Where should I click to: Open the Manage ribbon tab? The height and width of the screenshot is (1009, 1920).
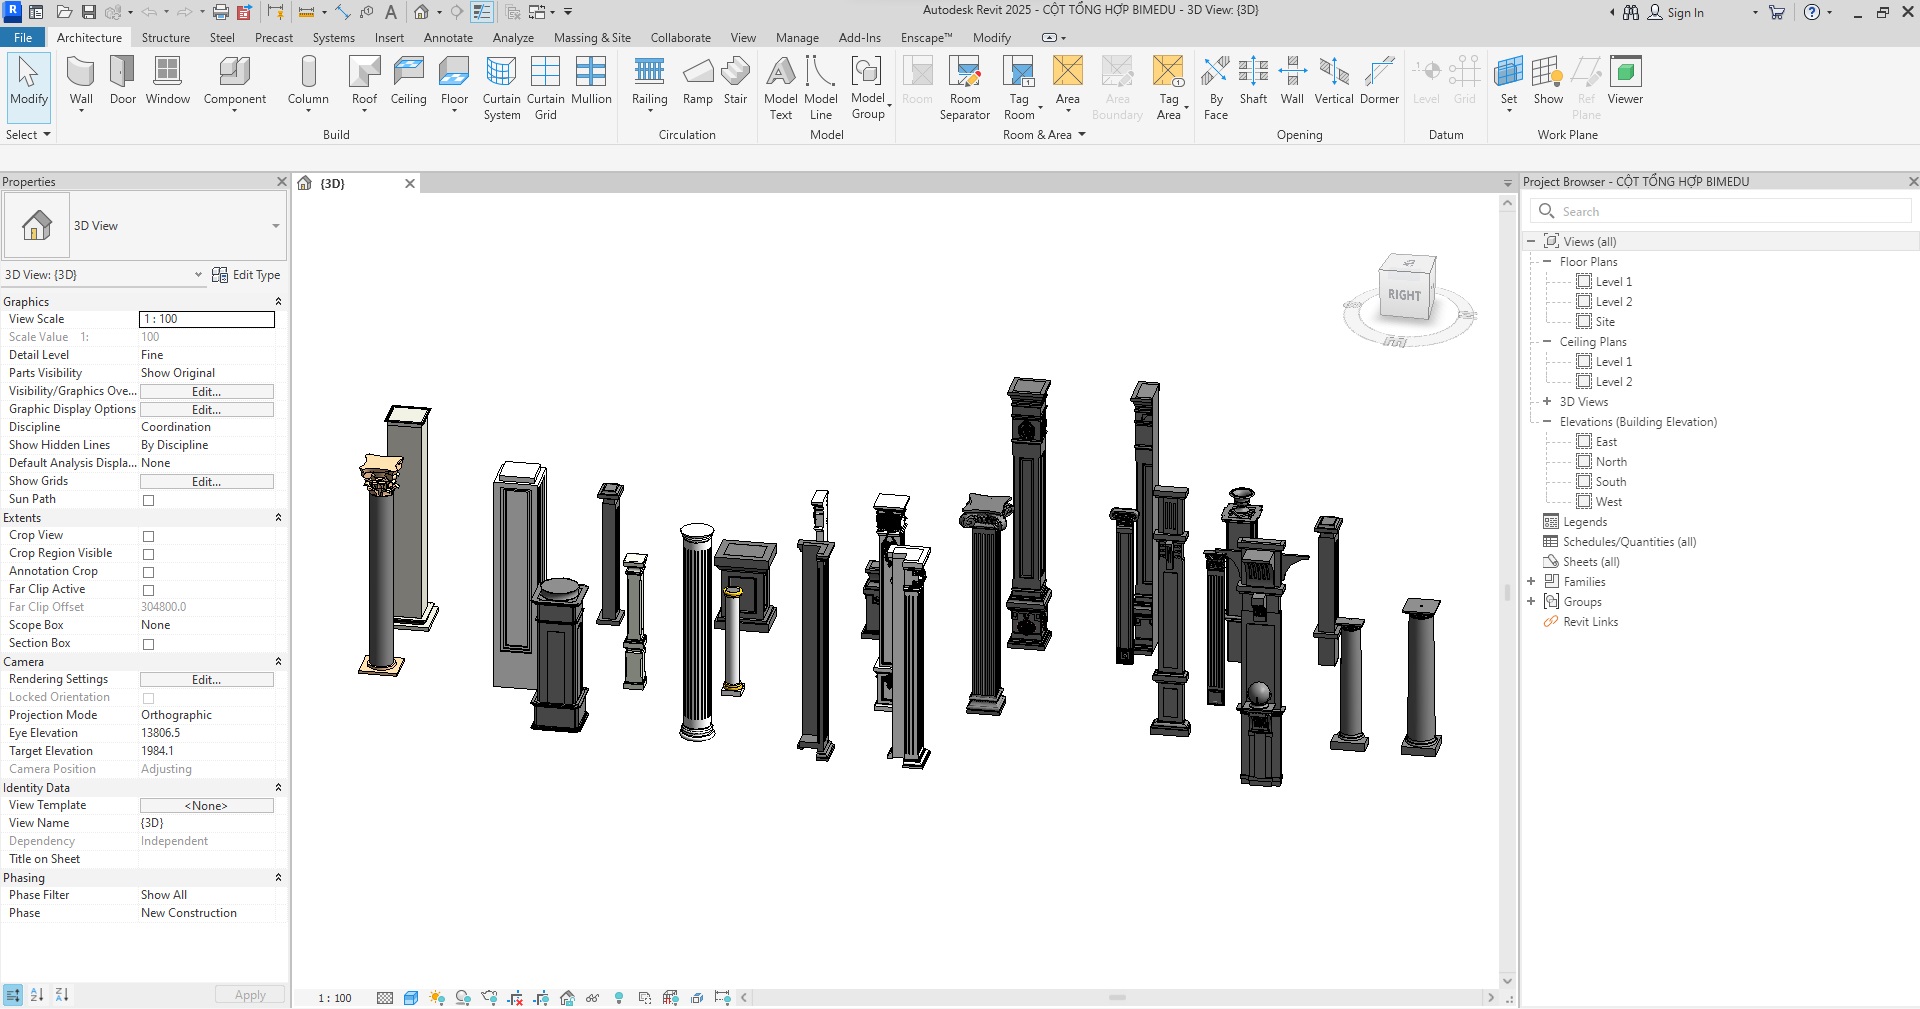point(797,38)
